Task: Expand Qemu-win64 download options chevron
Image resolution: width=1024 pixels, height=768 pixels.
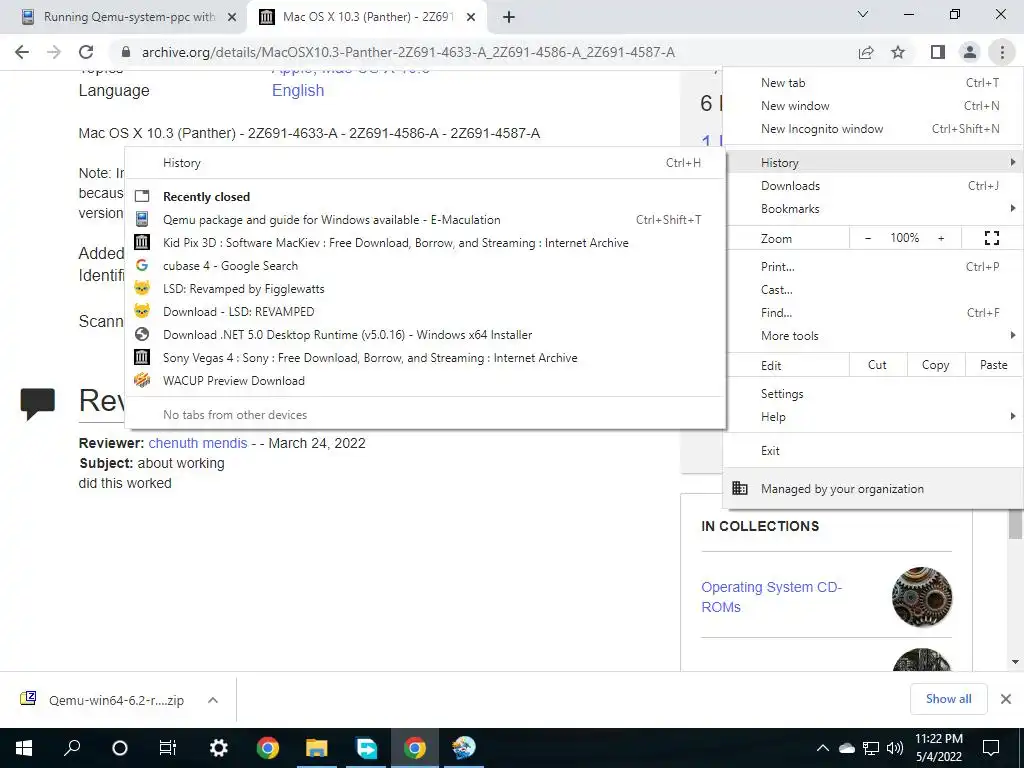Action: 212,700
